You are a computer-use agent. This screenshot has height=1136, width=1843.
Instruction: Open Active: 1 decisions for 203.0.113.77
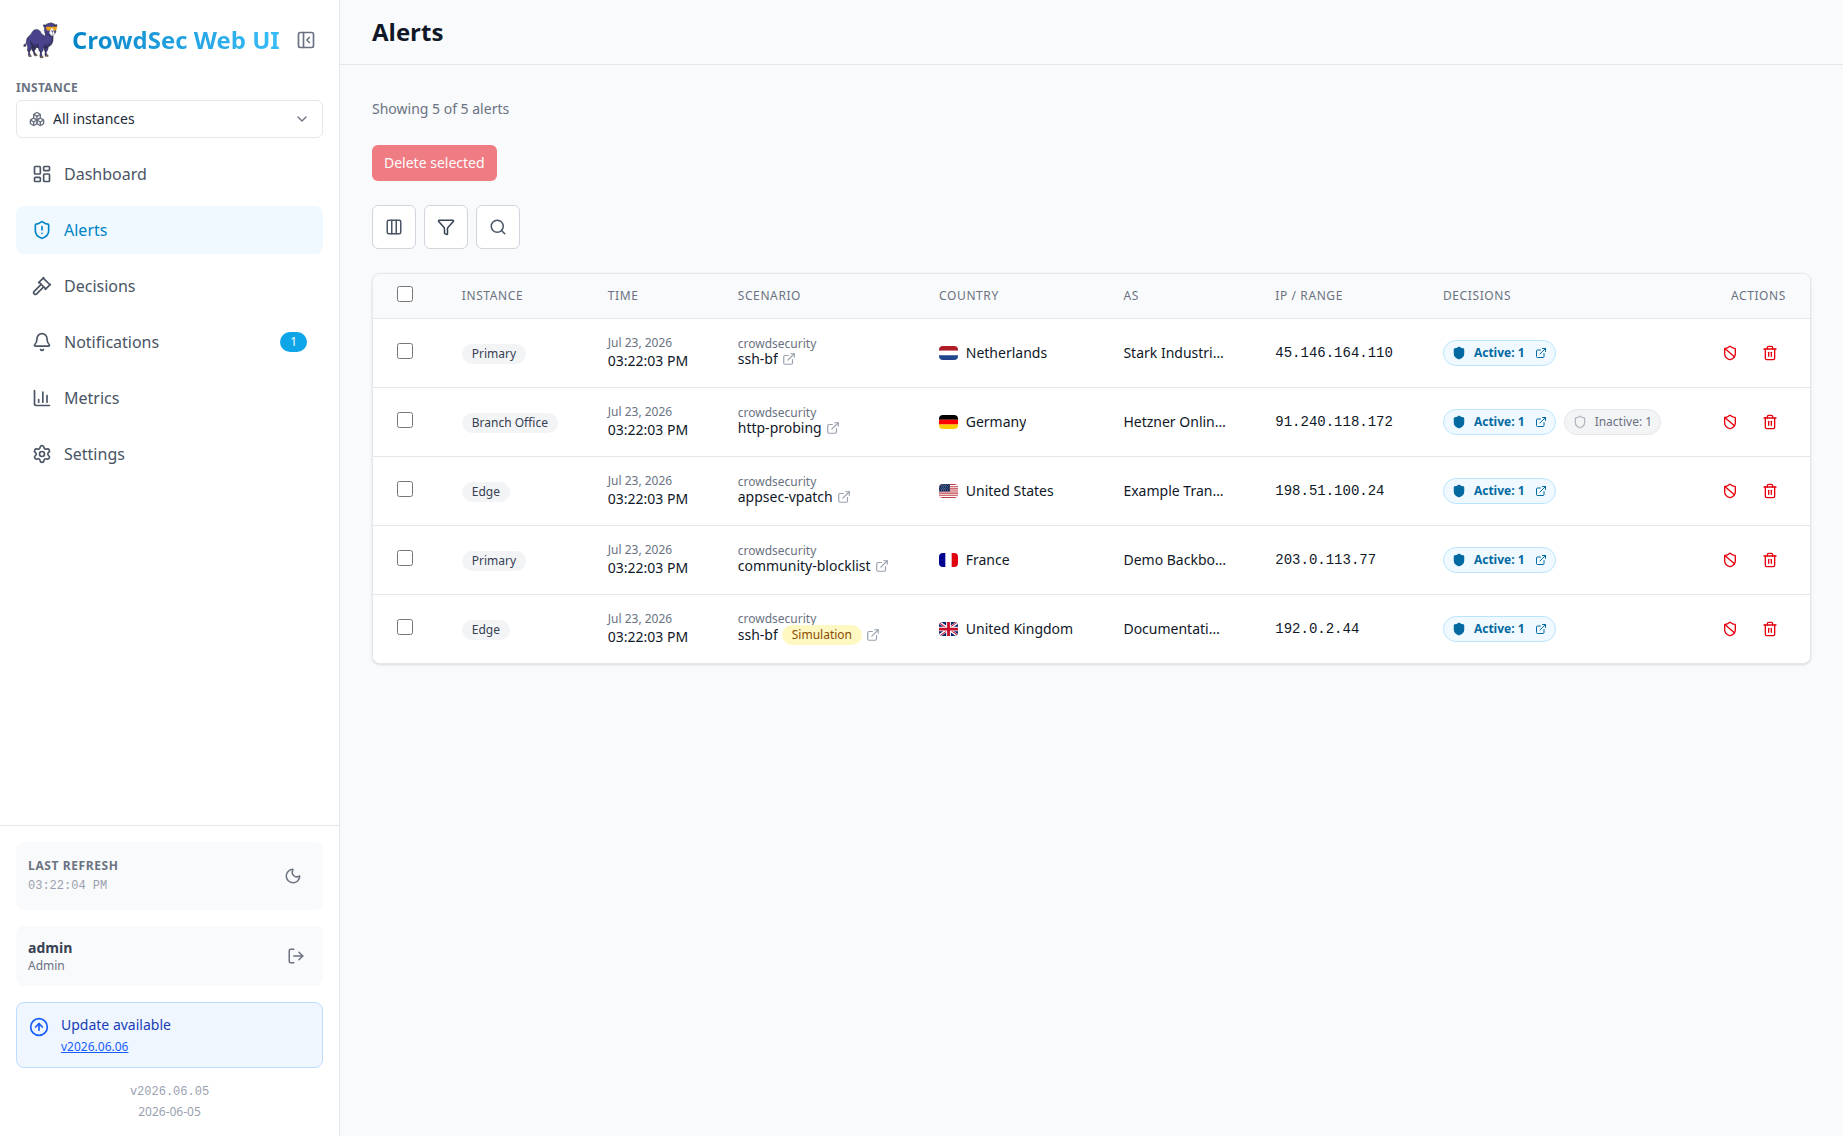coord(1499,560)
